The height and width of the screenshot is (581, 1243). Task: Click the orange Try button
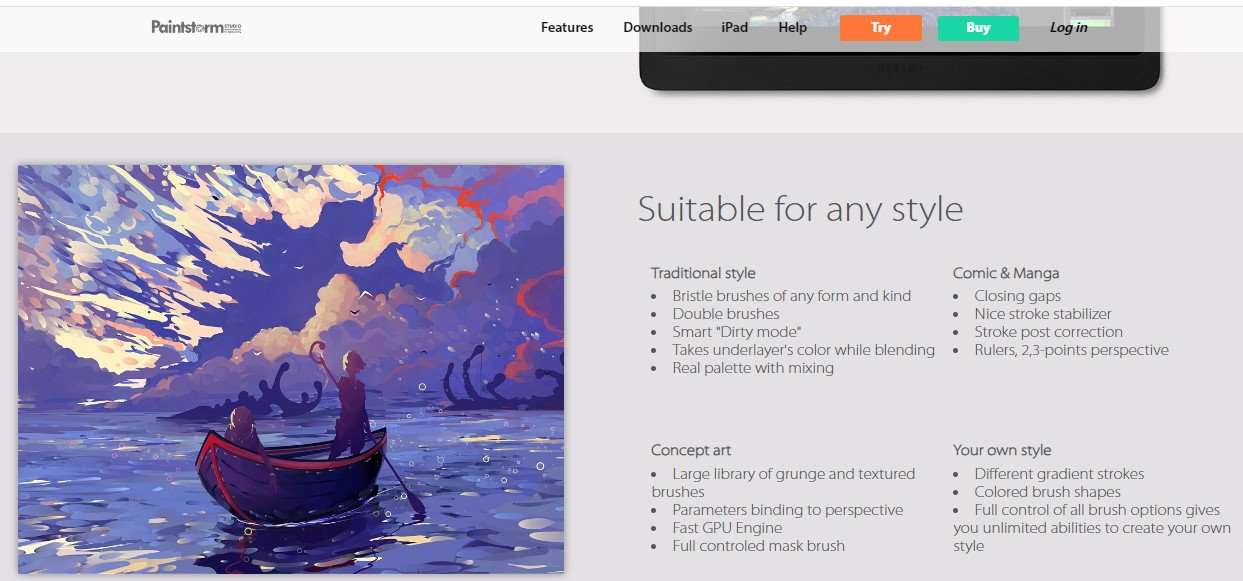click(881, 28)
